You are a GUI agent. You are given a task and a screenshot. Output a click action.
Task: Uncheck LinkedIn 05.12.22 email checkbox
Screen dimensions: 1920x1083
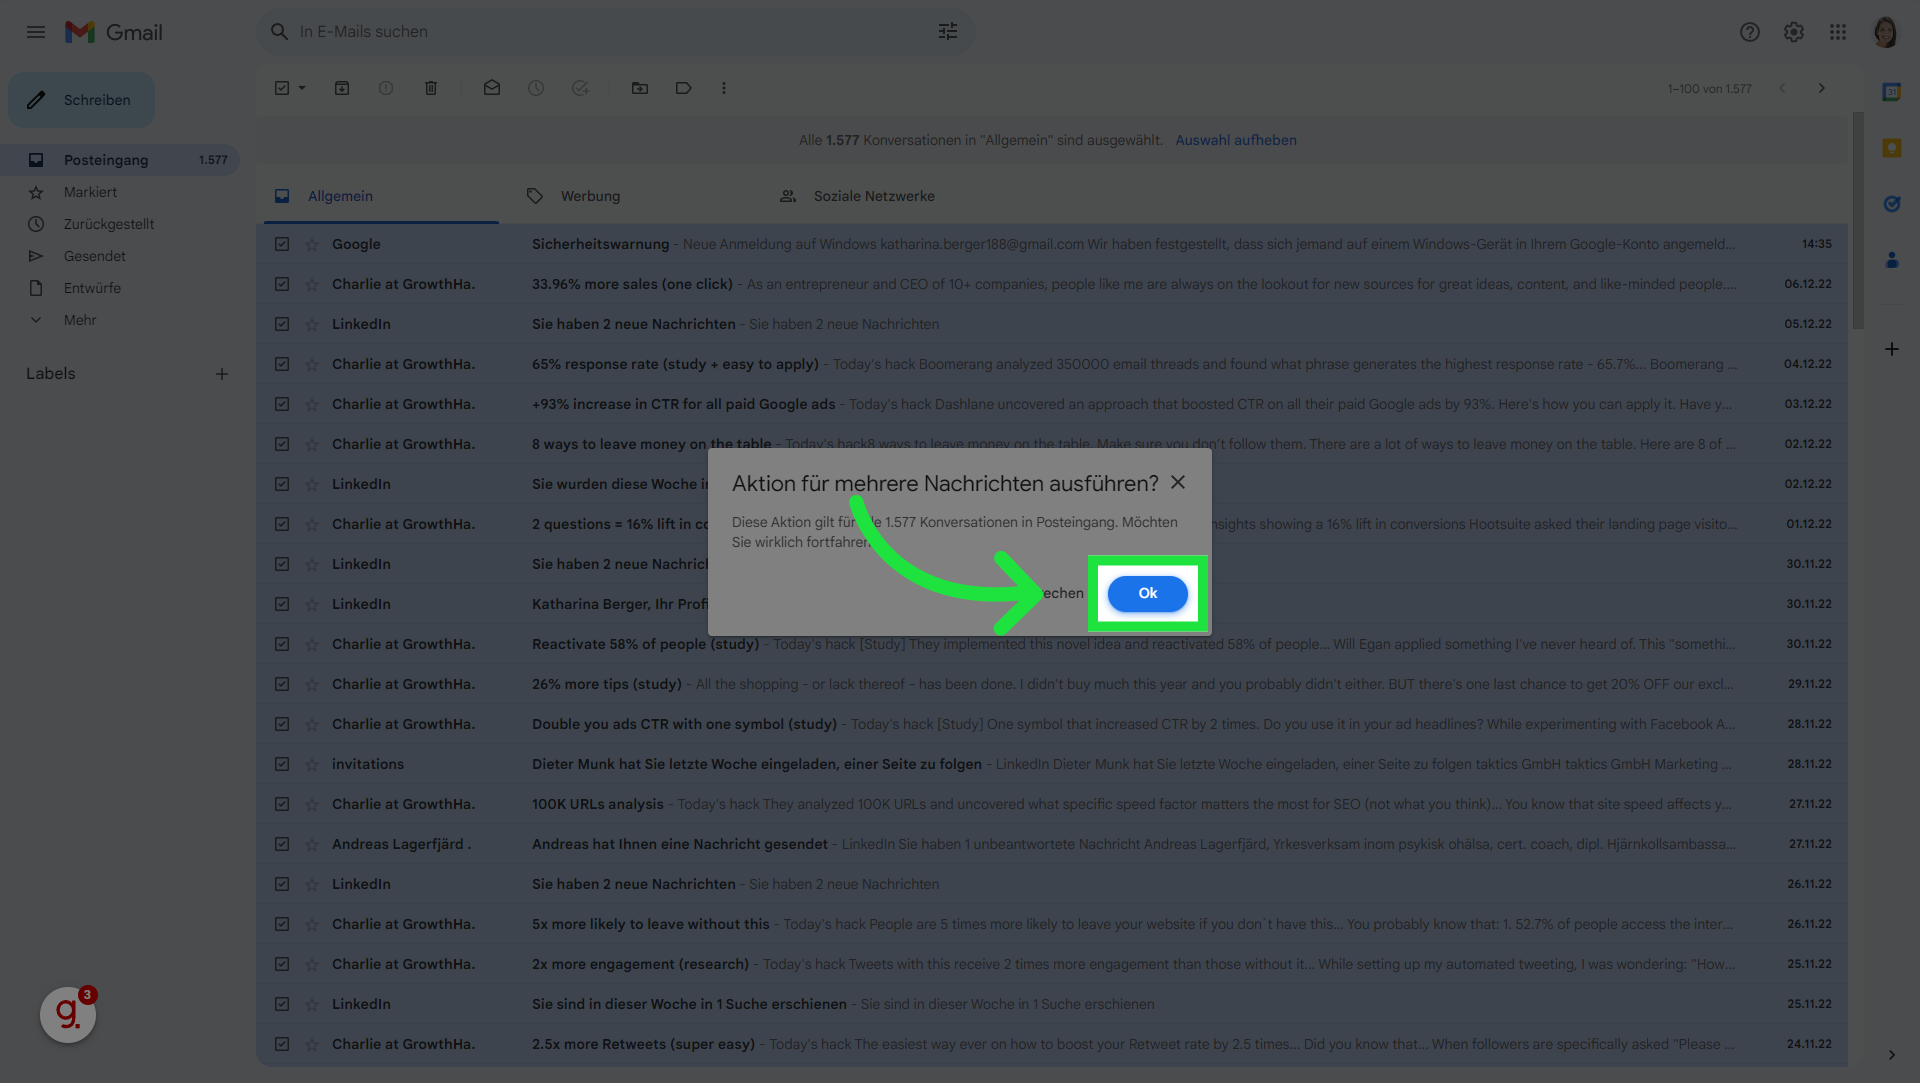click(x=282, y=324)
